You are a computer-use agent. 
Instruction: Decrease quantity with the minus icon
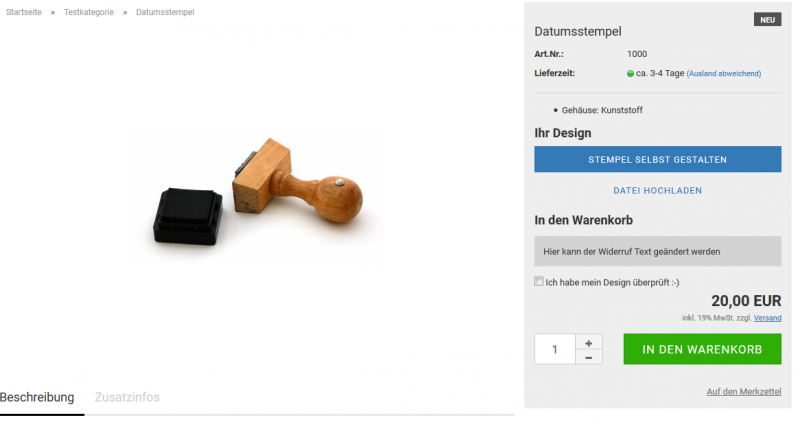coord(589,358)
